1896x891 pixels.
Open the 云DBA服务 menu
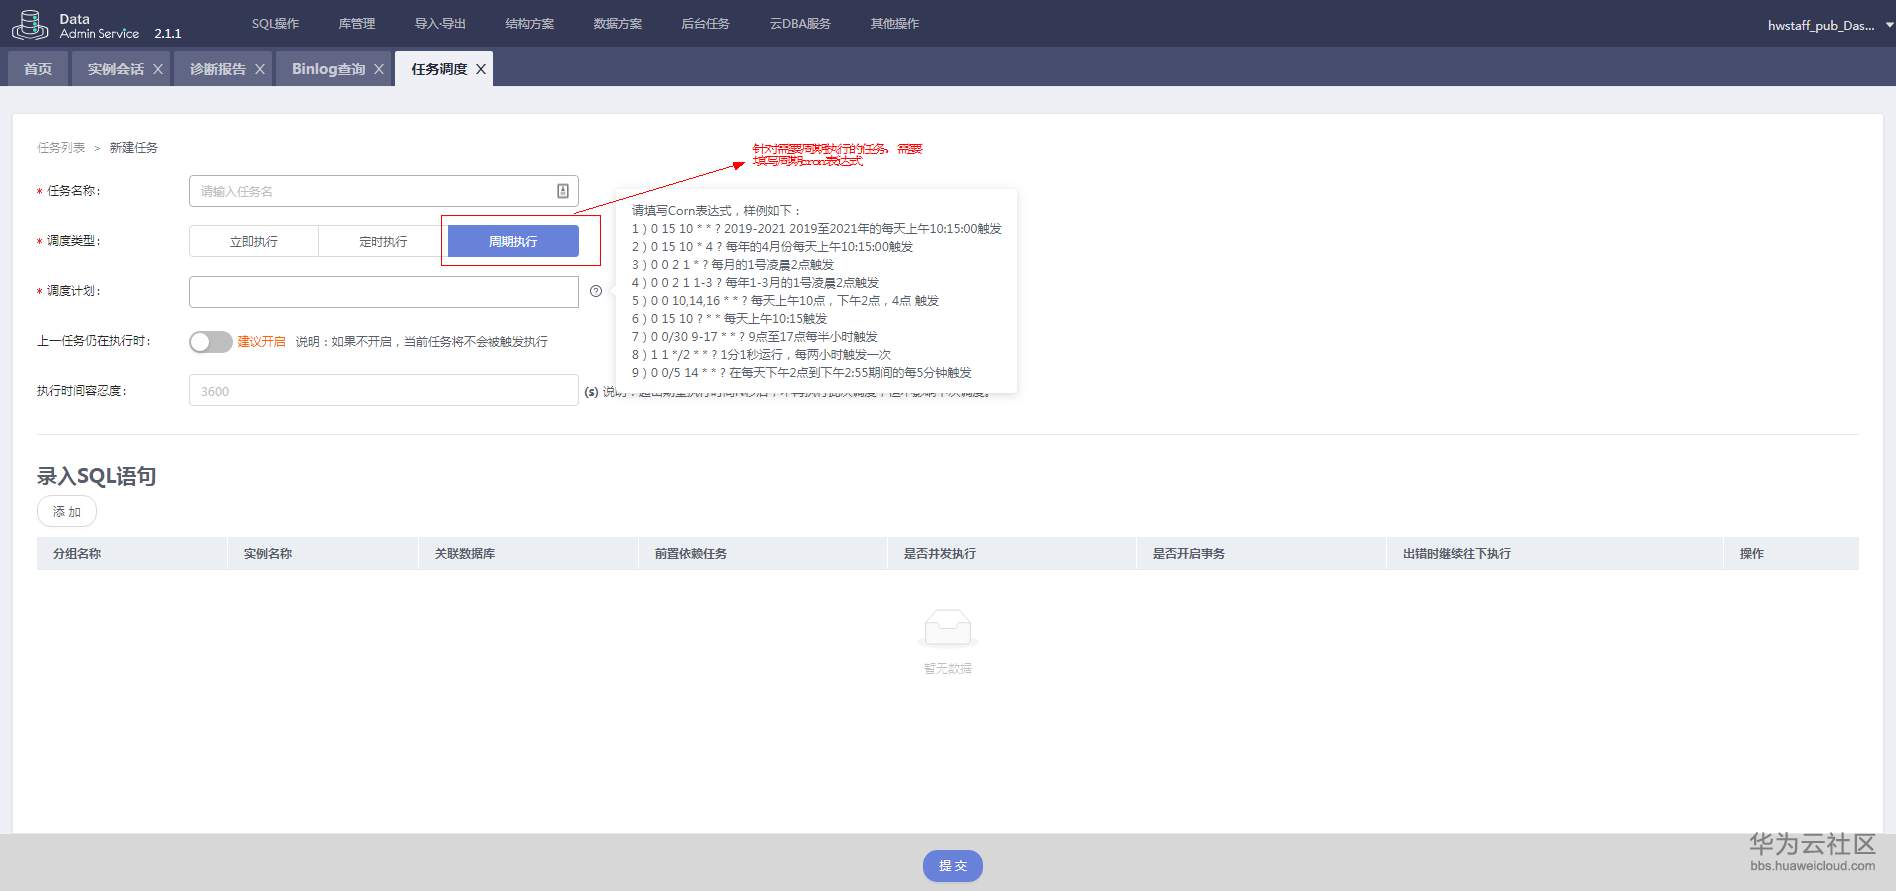(800, 23)
